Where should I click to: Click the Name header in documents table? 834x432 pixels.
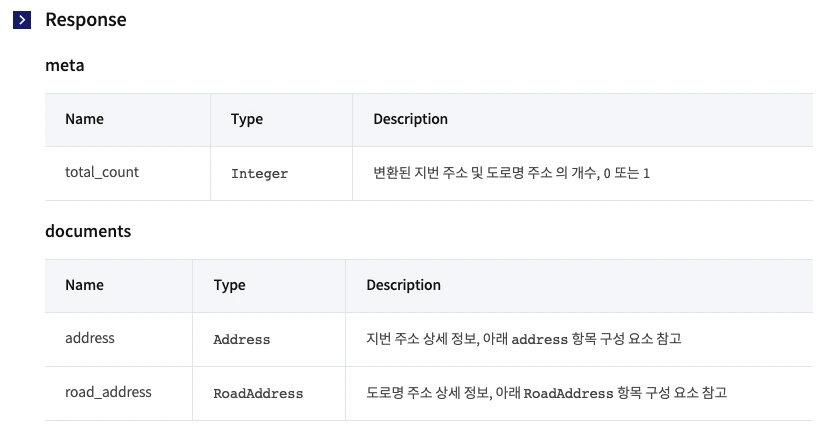coord(84,285)
